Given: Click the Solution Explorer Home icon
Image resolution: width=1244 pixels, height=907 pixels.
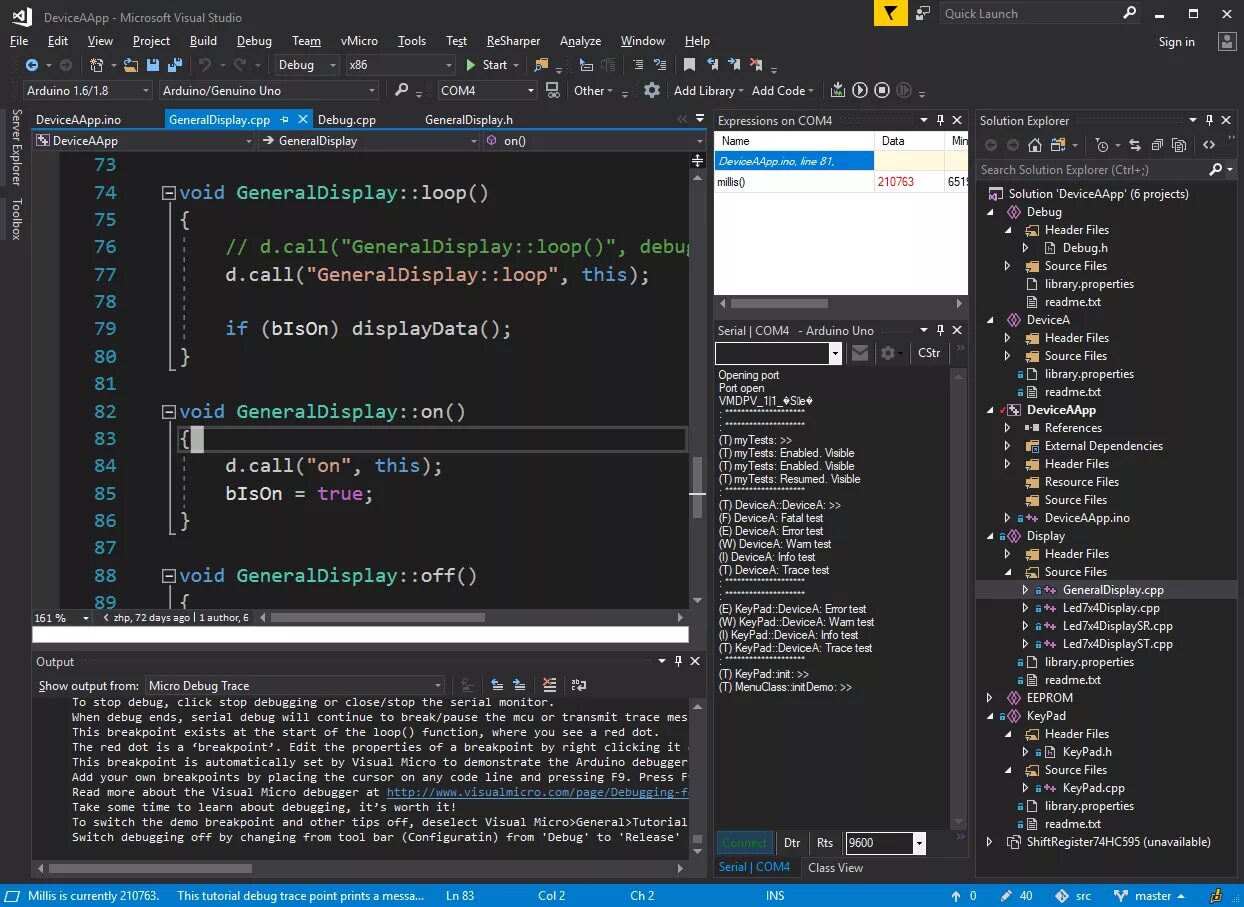Looking at the screenshot, I should (x=1034, y=145).
